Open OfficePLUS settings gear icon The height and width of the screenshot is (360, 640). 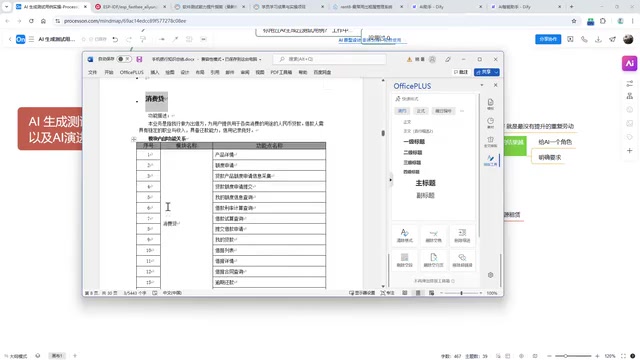click(491, 275)
